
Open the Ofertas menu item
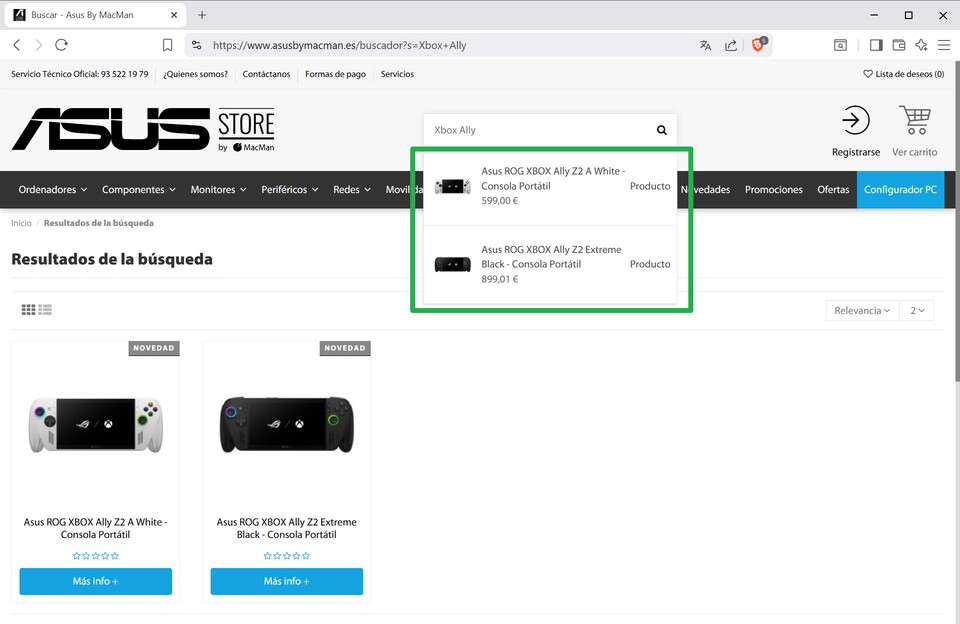[x=833, y=190]
